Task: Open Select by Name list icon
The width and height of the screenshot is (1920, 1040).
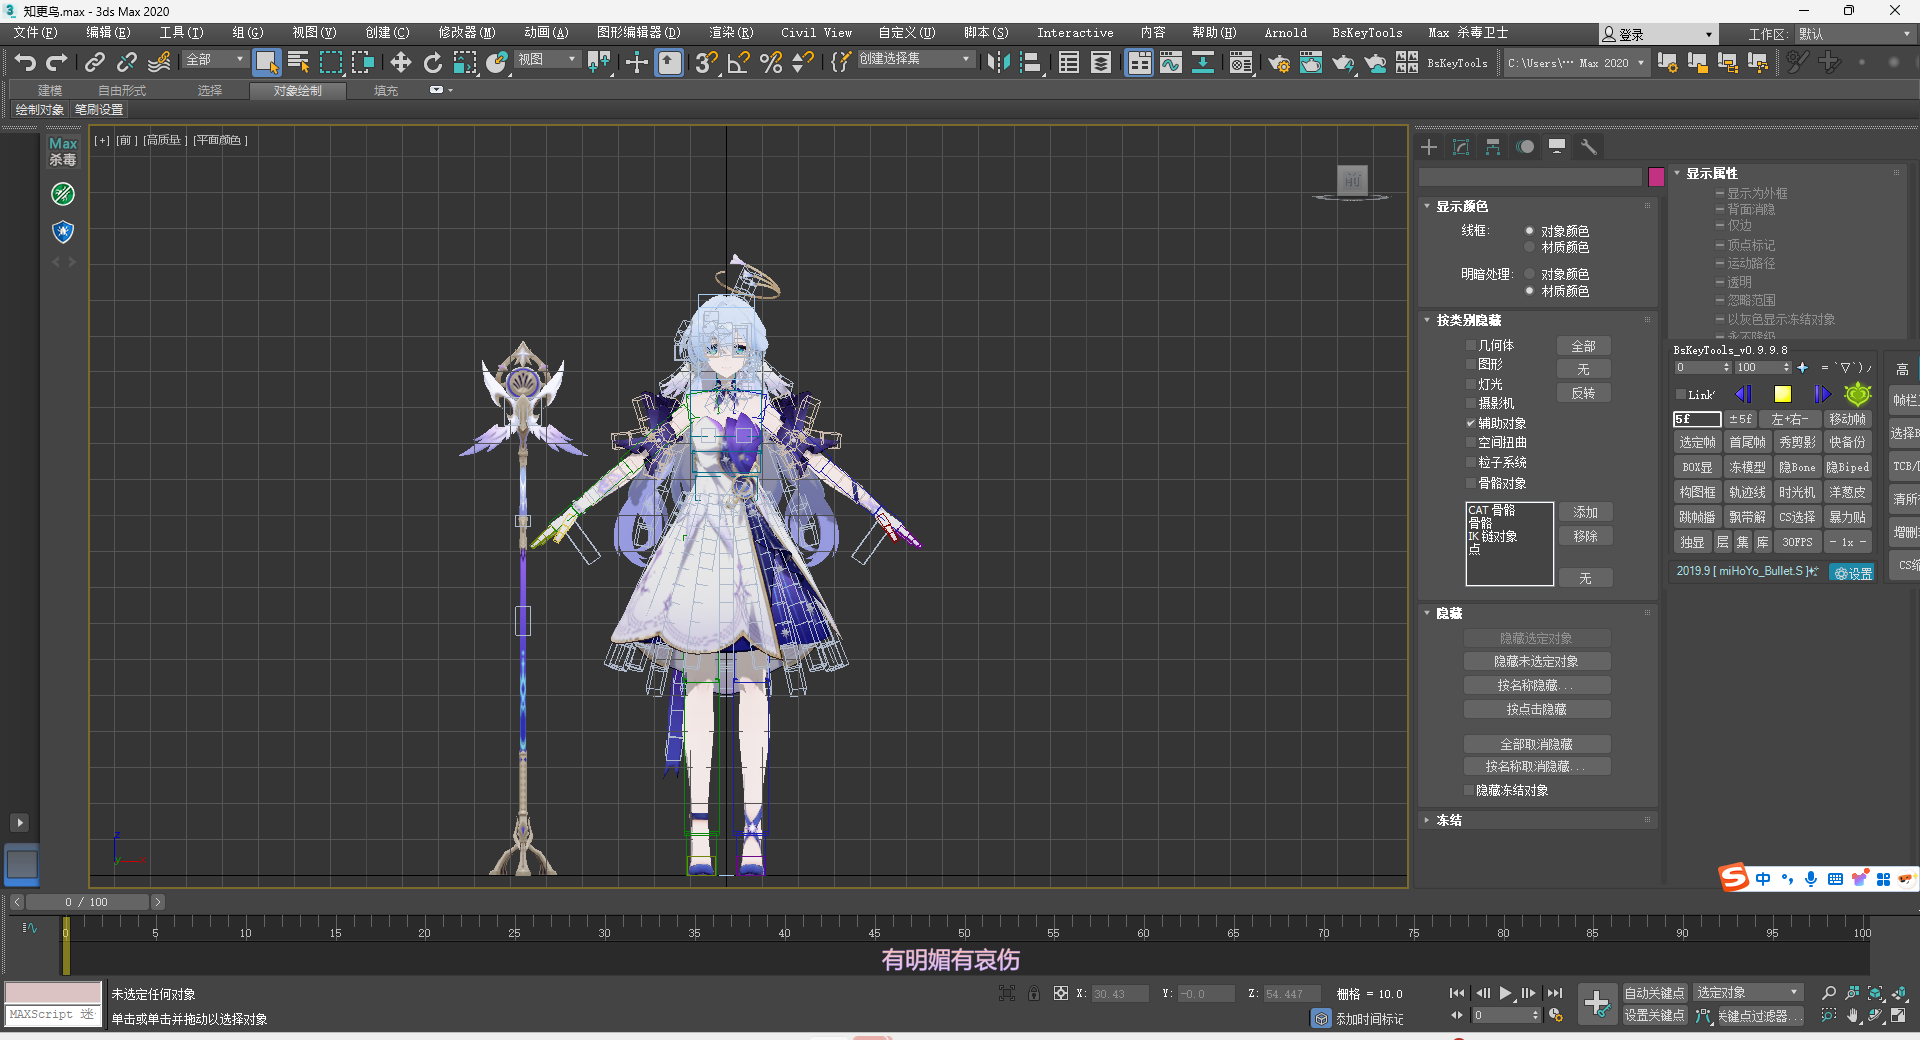Action: 298,62
